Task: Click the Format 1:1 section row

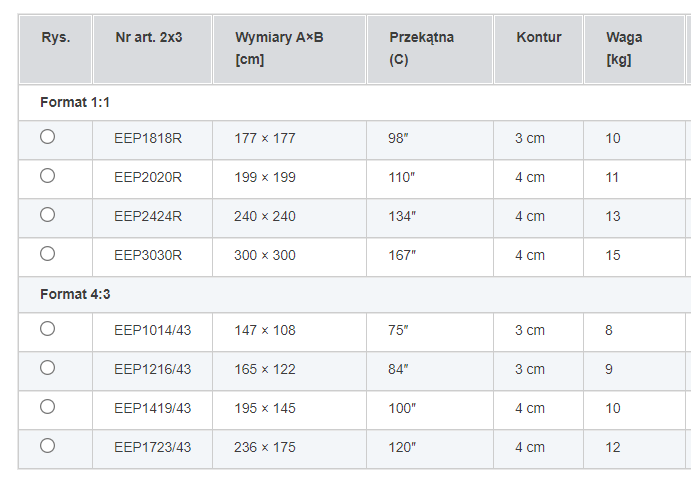Action: (75, 102)
